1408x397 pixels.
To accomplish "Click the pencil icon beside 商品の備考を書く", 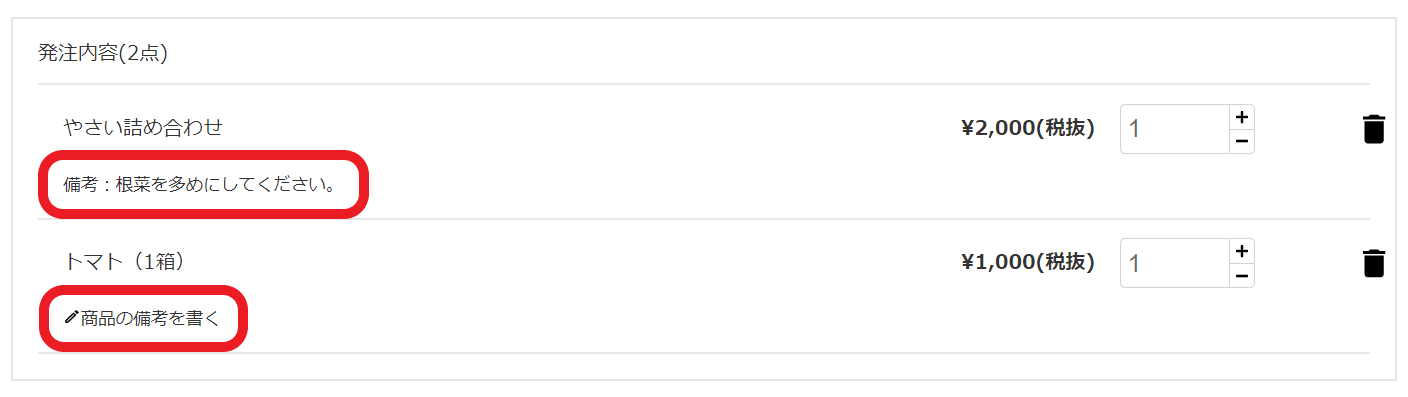I will 71,317.
